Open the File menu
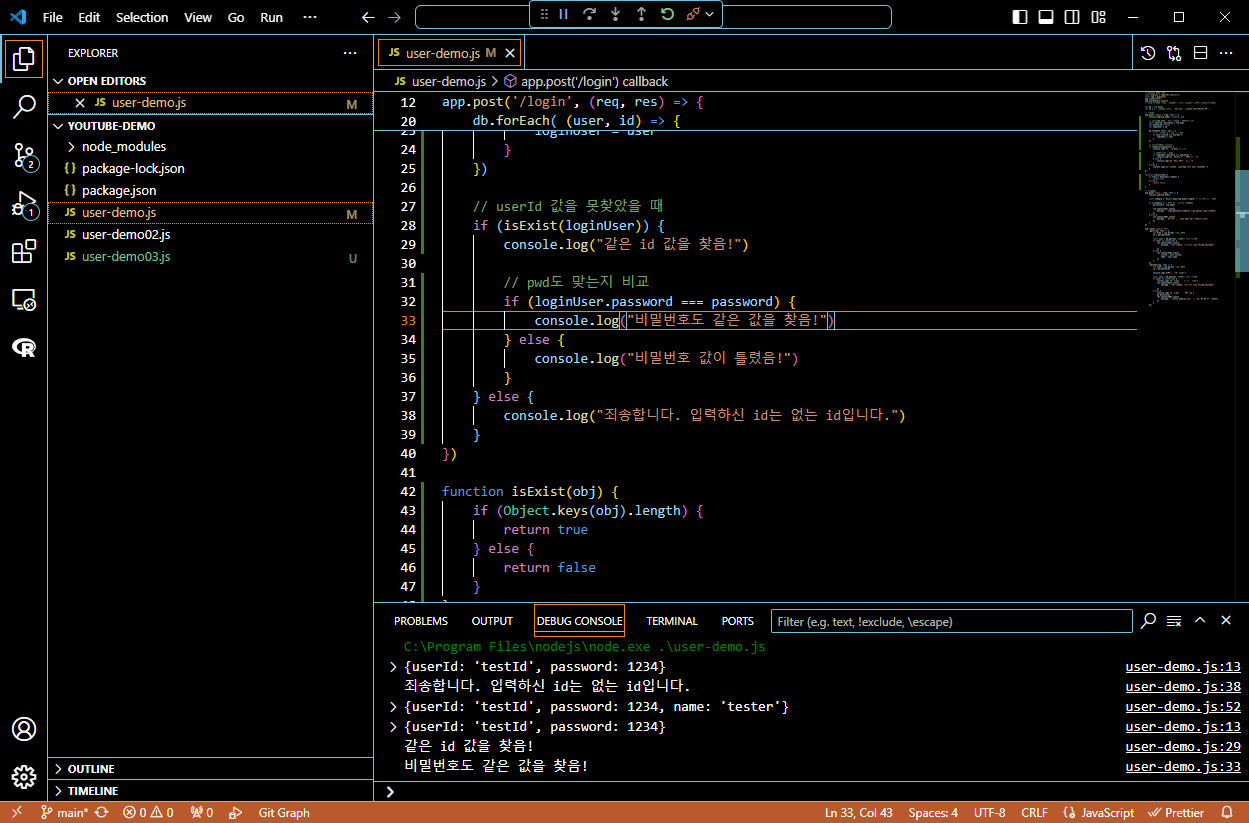The height and width of the screenshot is (823, 1249). (x=53, y=17)
